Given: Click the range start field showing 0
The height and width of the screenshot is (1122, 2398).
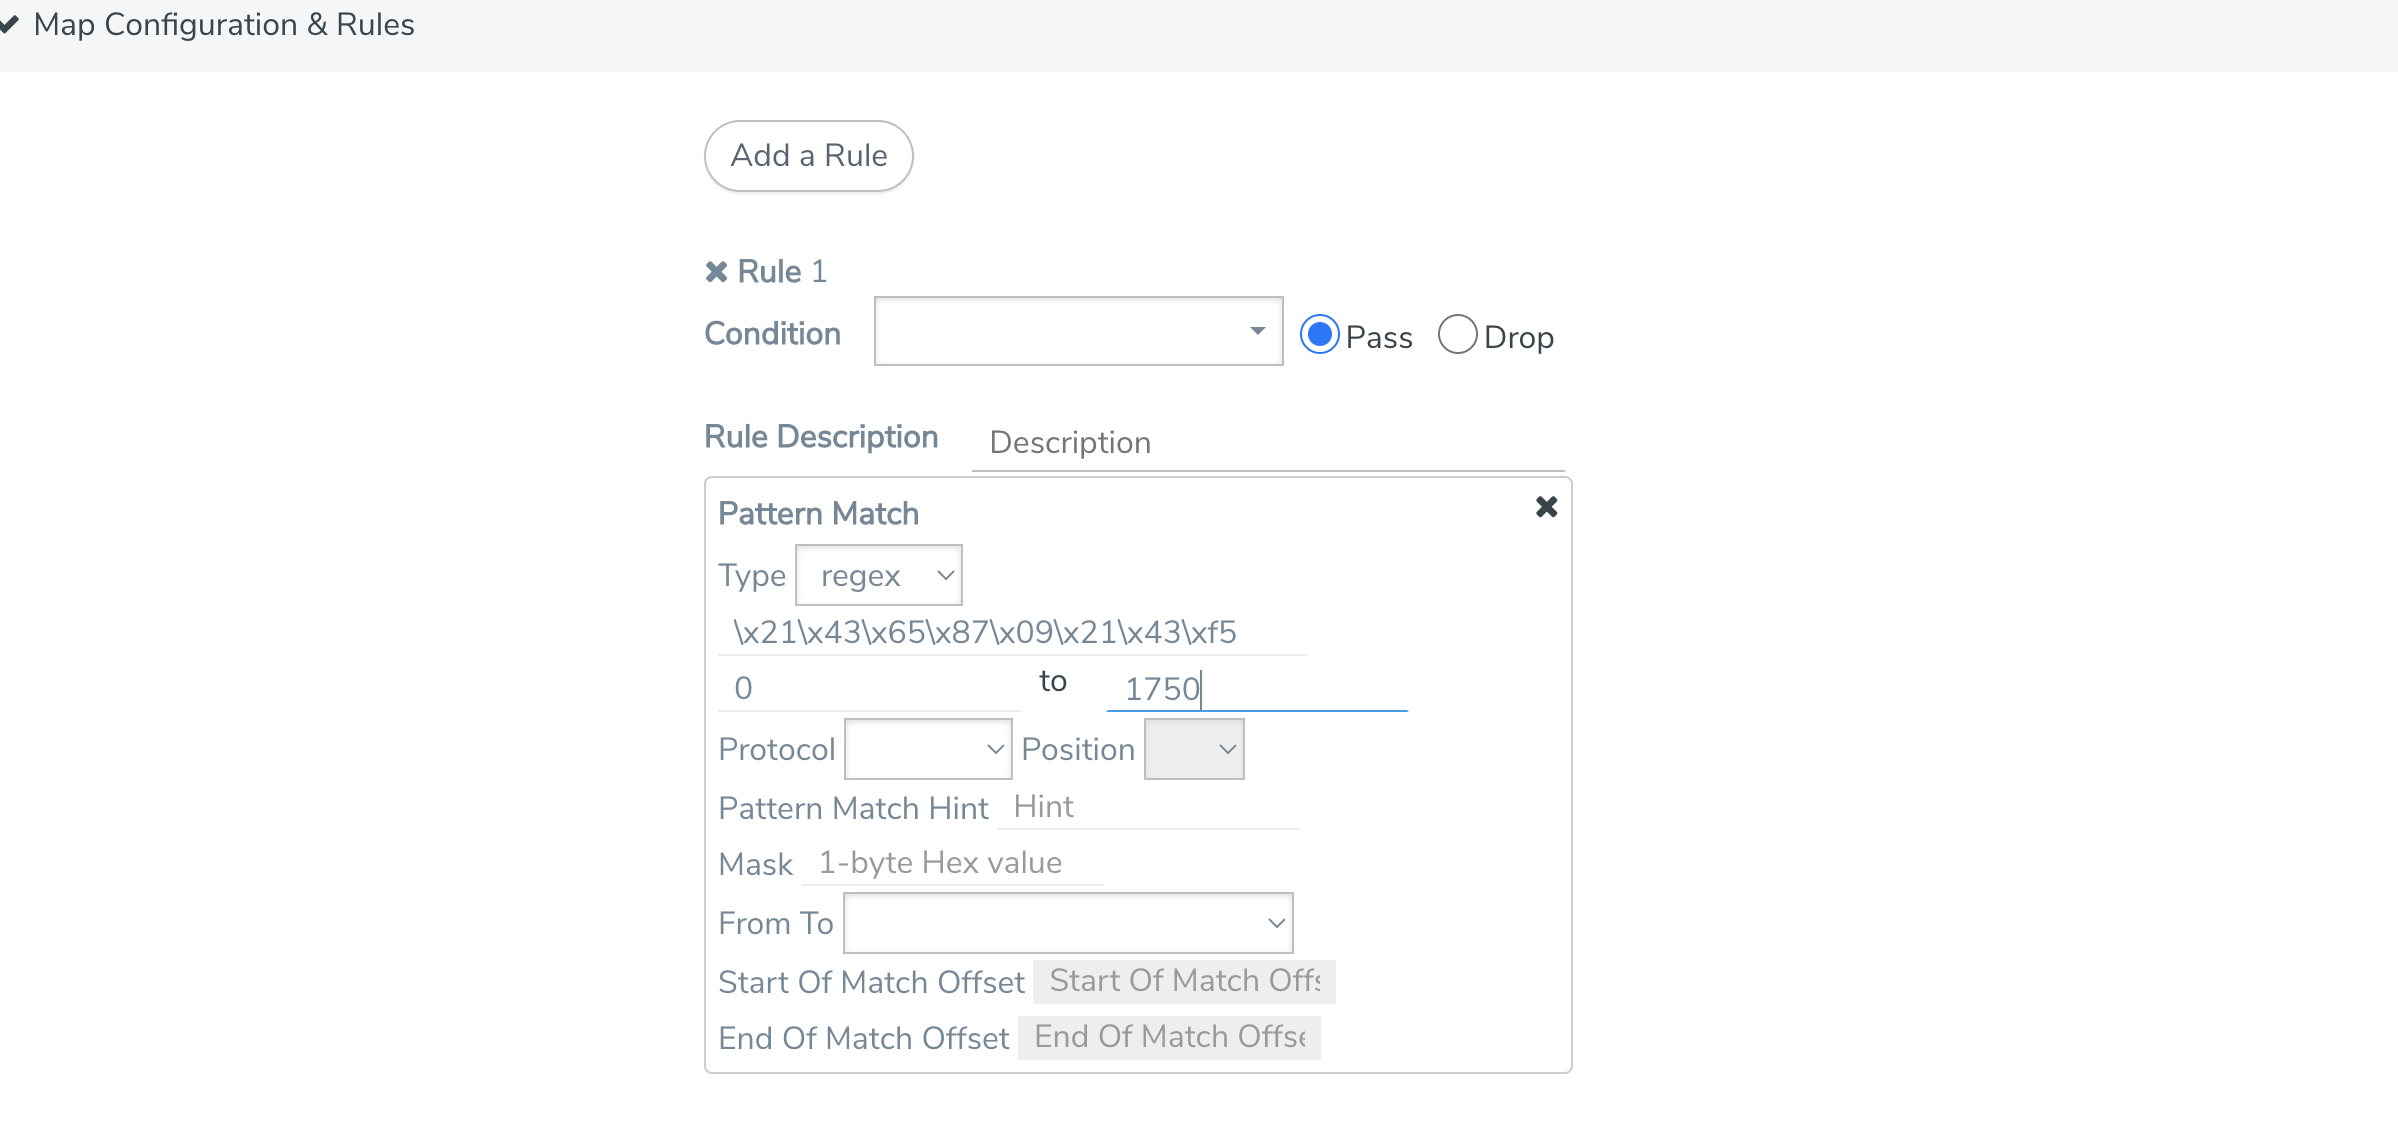Looking at the screenshot, I should (869, 688).
